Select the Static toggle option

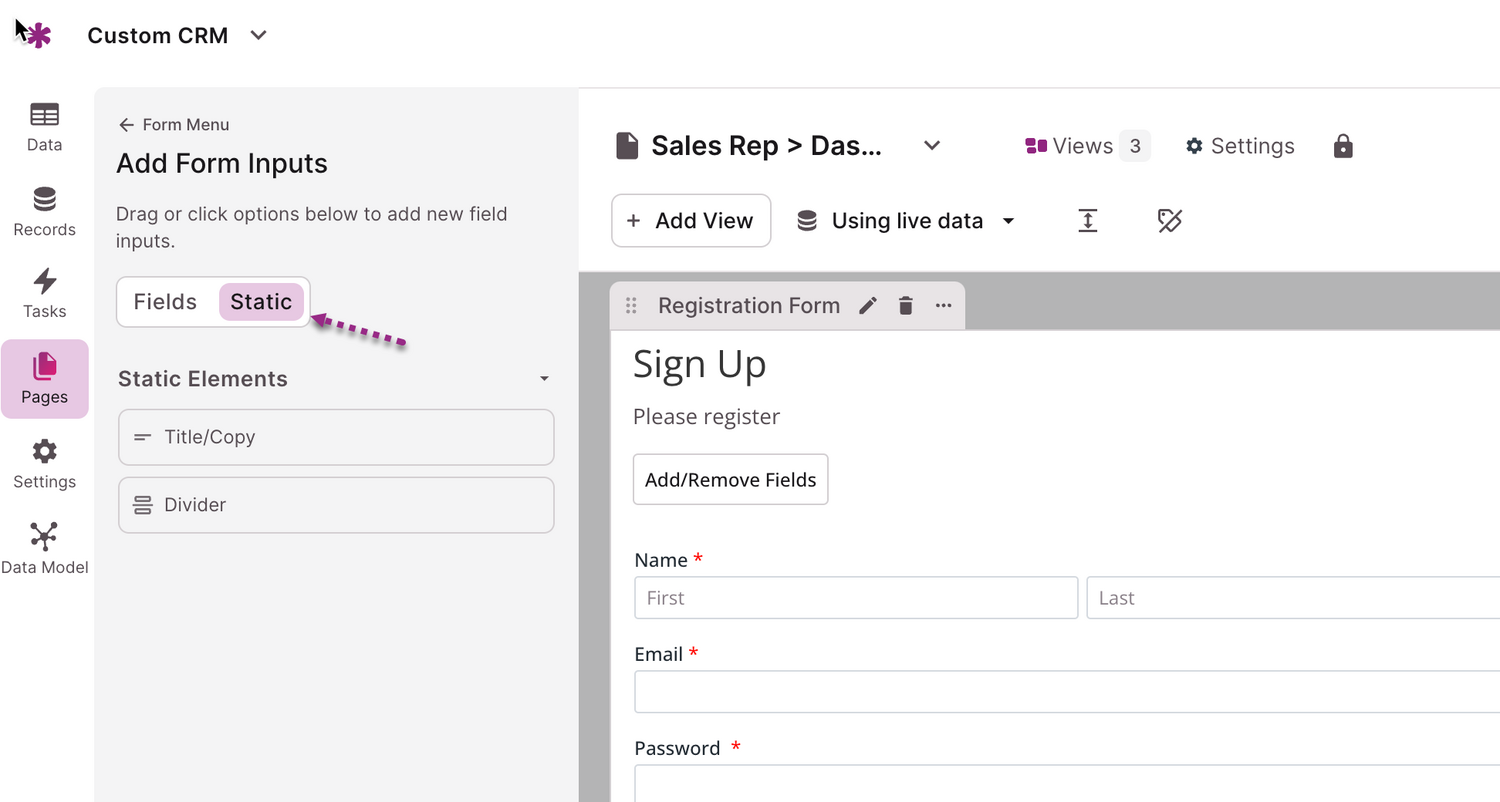click(261, 302)
